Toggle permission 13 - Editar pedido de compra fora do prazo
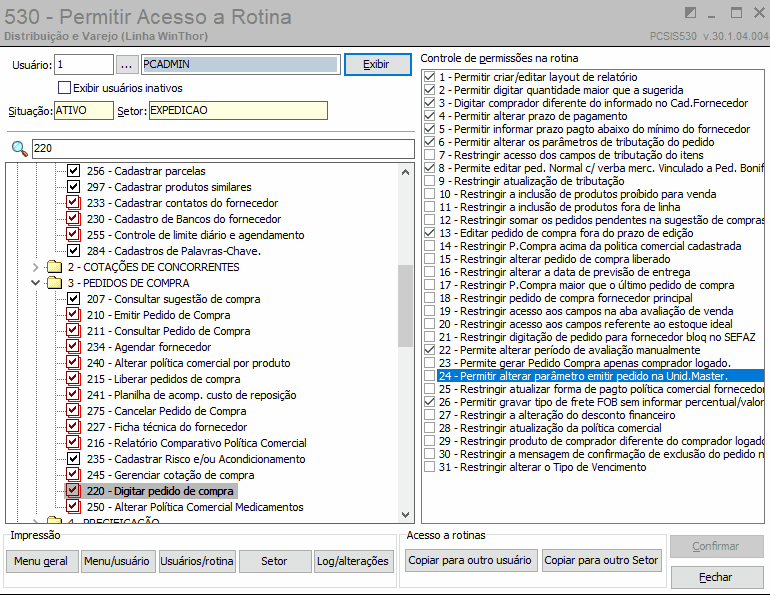Viewport: 770px width, 595px height. [430, 233]
